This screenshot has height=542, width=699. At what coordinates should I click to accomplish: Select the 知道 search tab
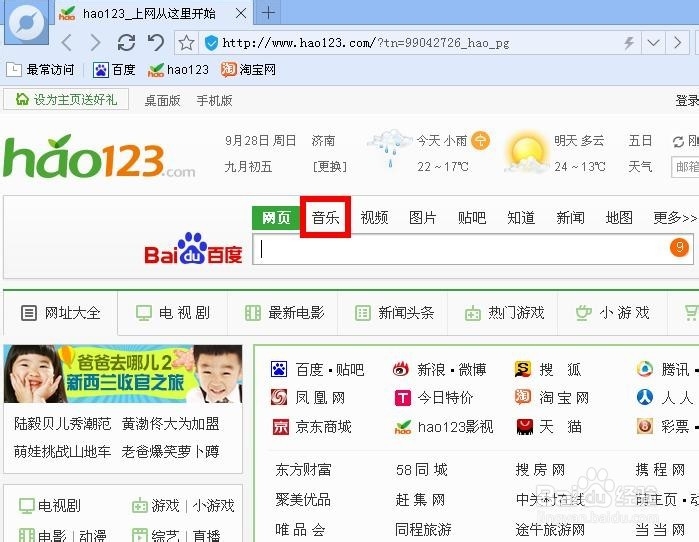coord(521,218)
